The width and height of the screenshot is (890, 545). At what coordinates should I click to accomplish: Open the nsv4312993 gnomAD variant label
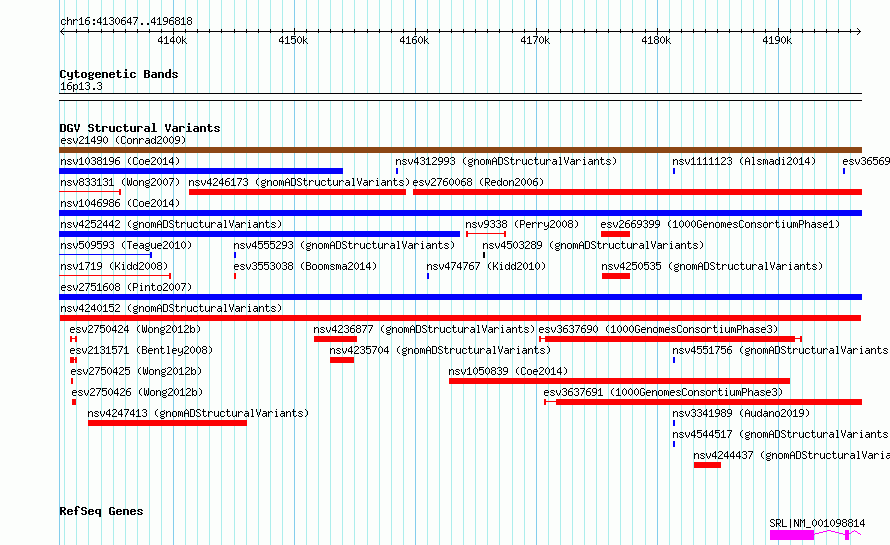pos(506,161)
